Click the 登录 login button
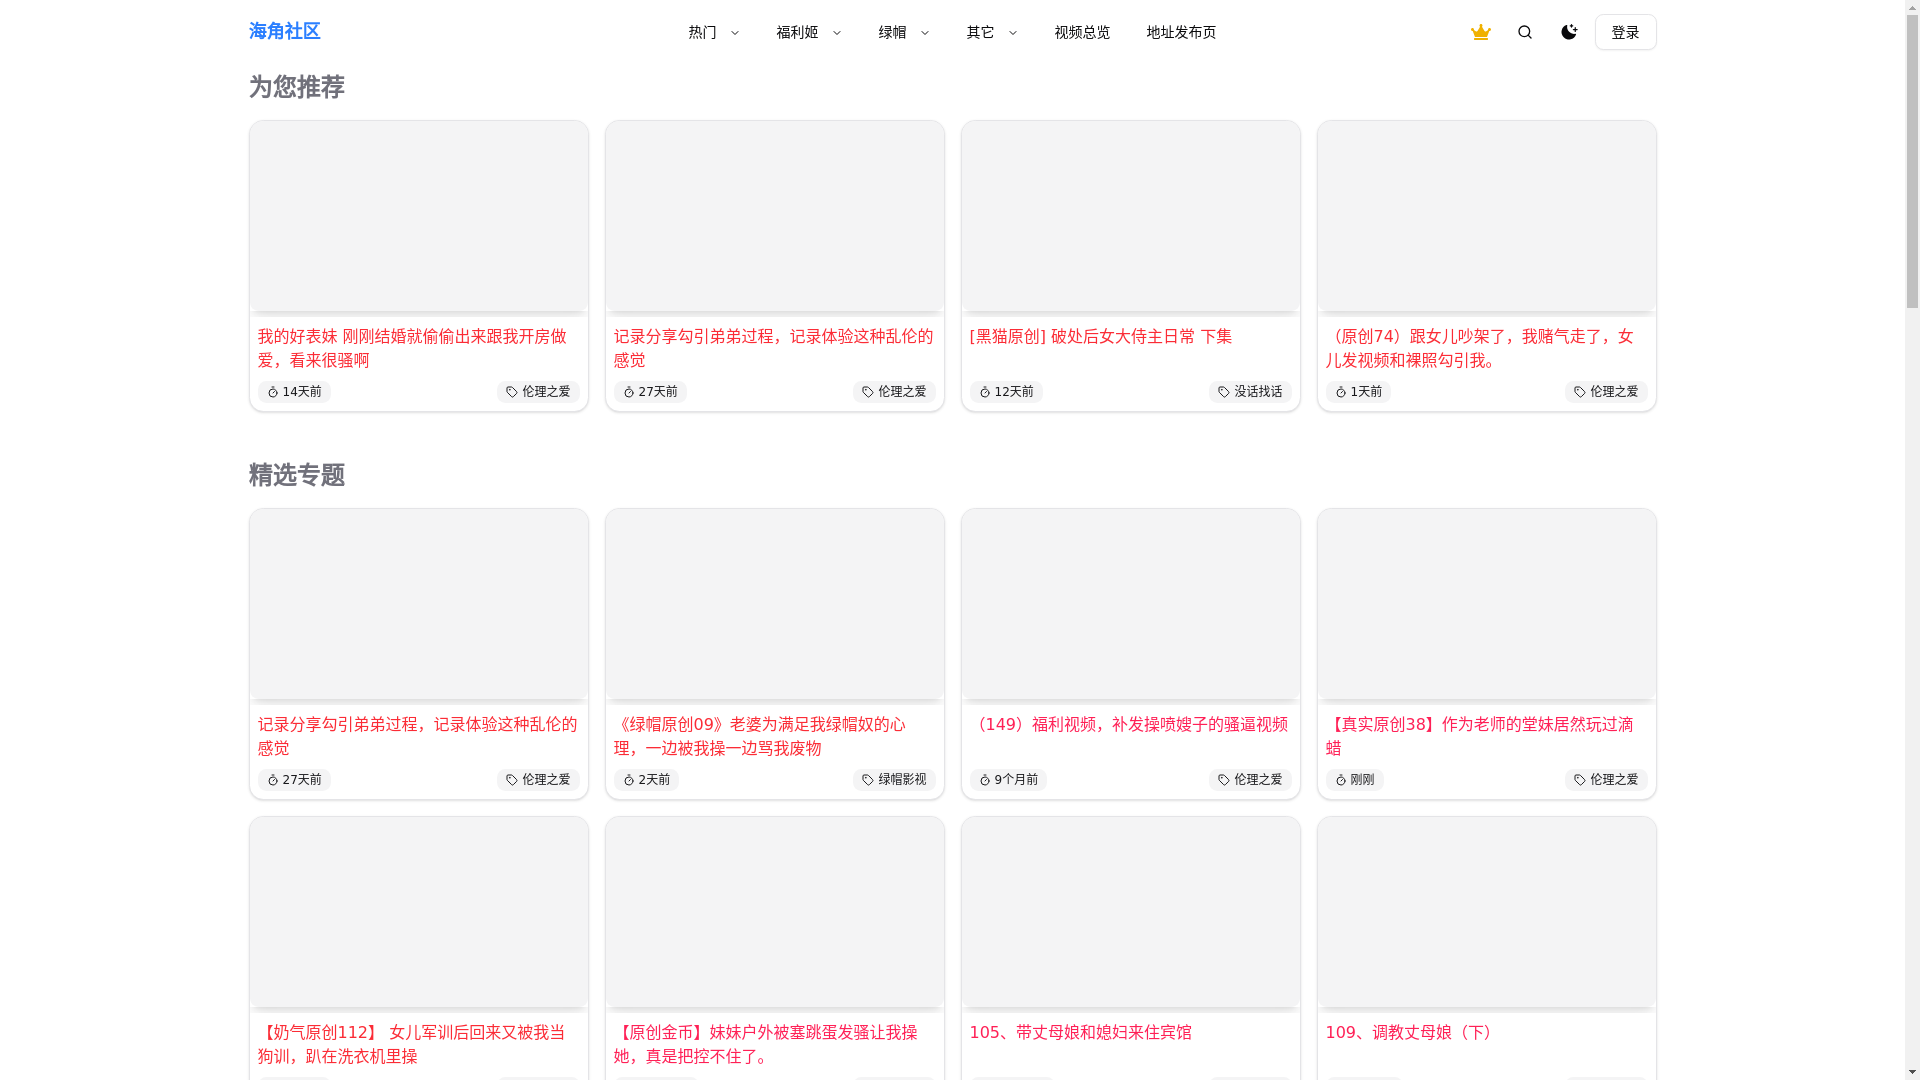This screenshot has height=1080, width=1920. 1625,32
